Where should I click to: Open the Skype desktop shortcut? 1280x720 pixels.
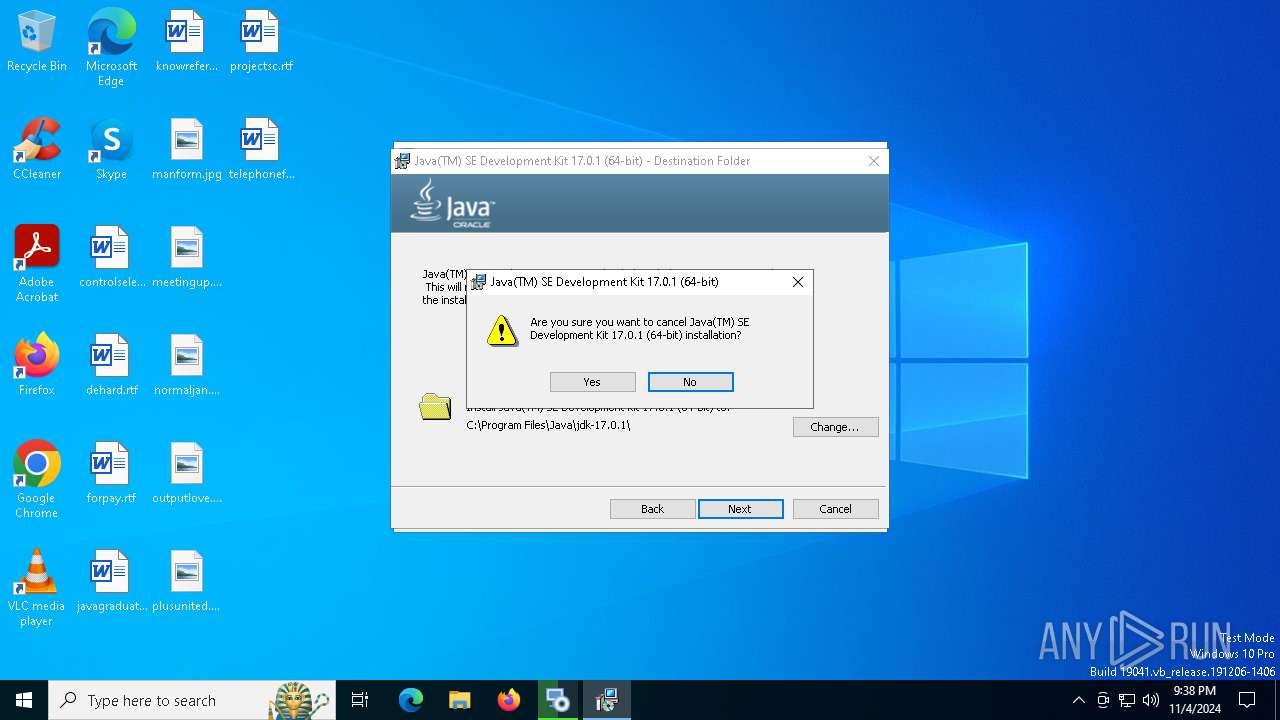click(111, 150)
